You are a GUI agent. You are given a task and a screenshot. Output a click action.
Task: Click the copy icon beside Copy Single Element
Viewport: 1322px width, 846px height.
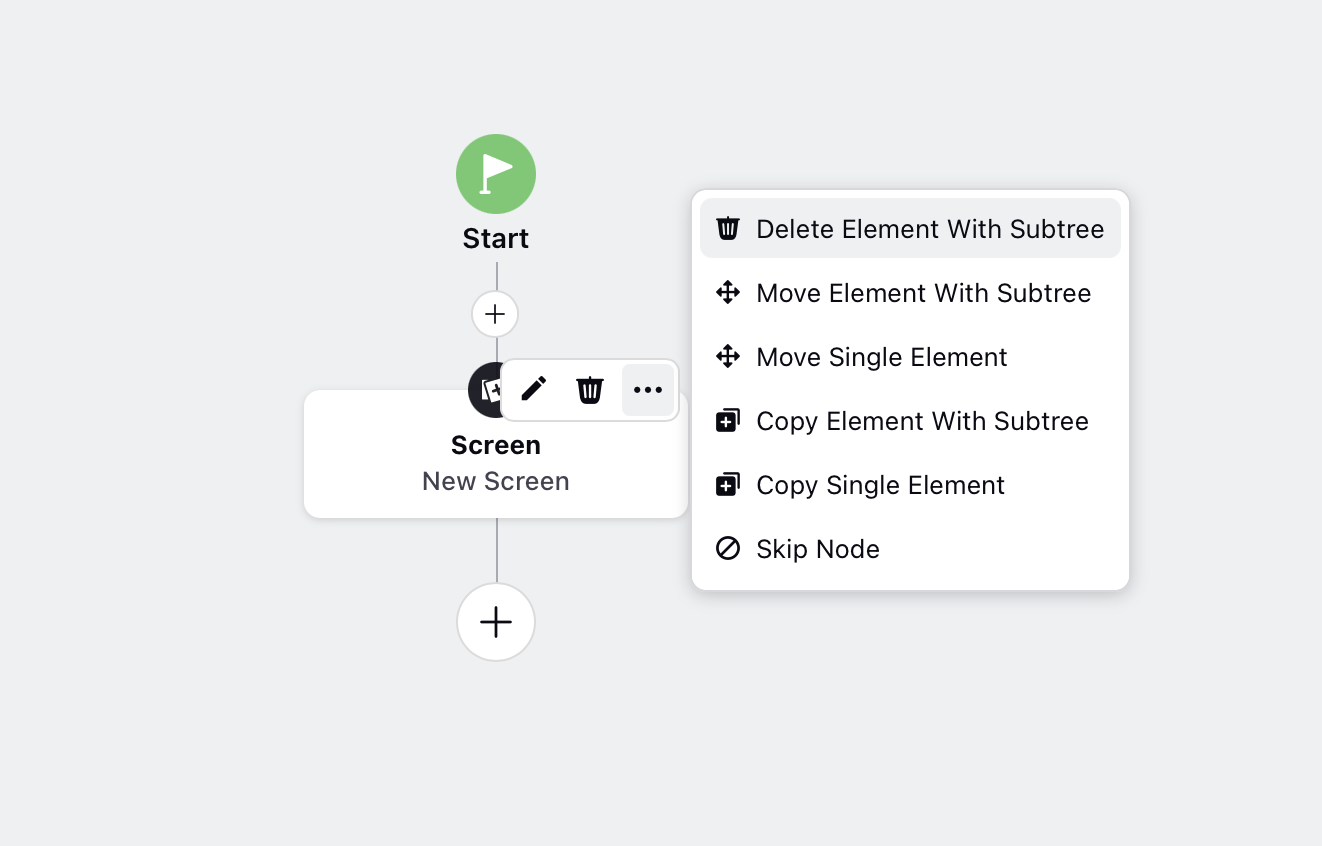point(728,485)
